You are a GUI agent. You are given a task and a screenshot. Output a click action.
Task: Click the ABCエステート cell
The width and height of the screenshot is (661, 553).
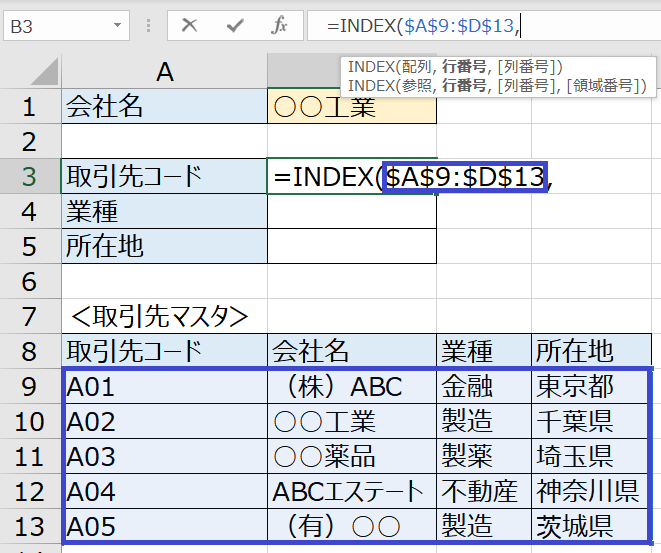[x=352, y=491]
